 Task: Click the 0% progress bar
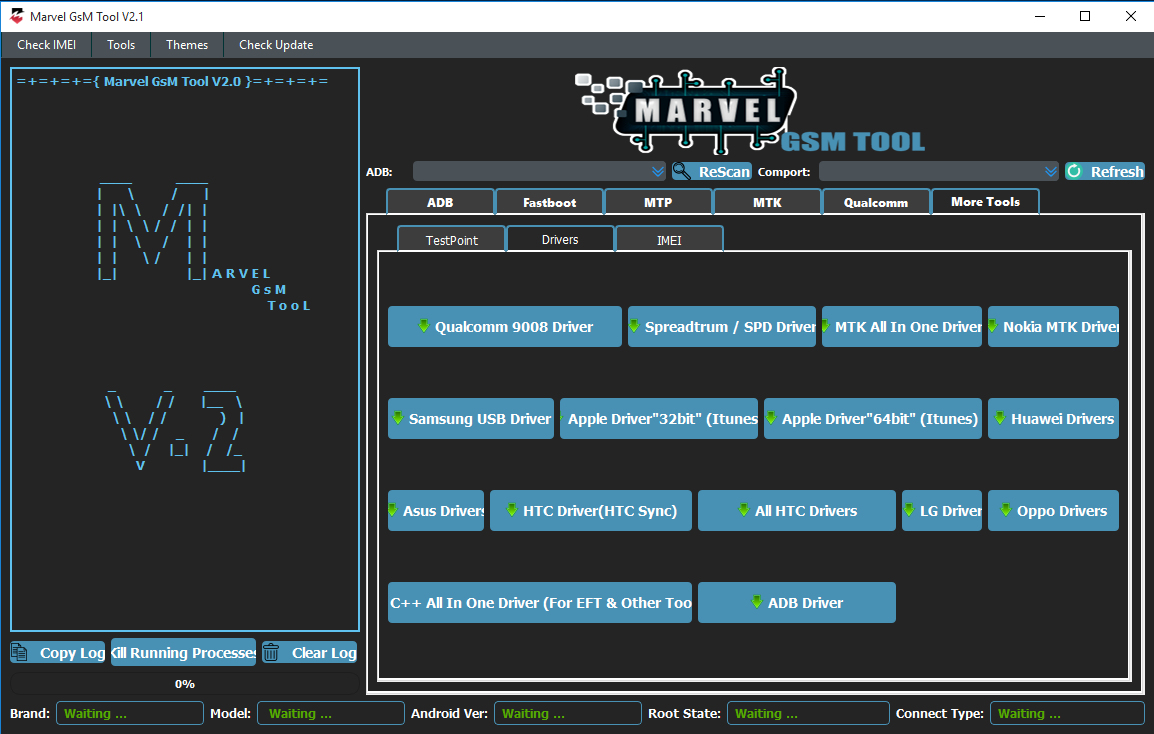tap(185, 684)
